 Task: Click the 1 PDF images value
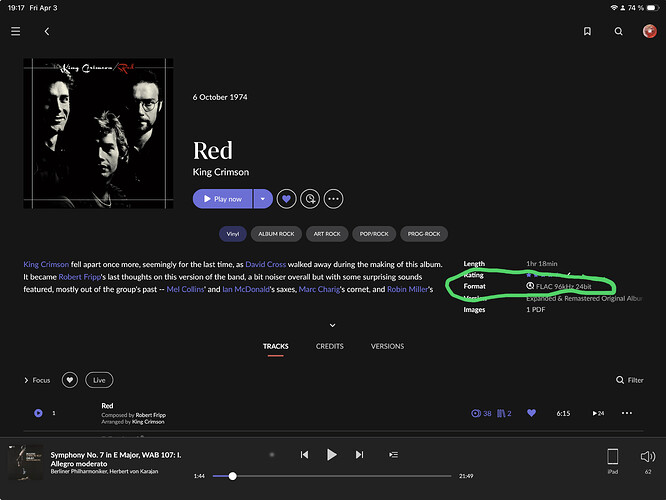pyautogui.click(x=536, y=310)
